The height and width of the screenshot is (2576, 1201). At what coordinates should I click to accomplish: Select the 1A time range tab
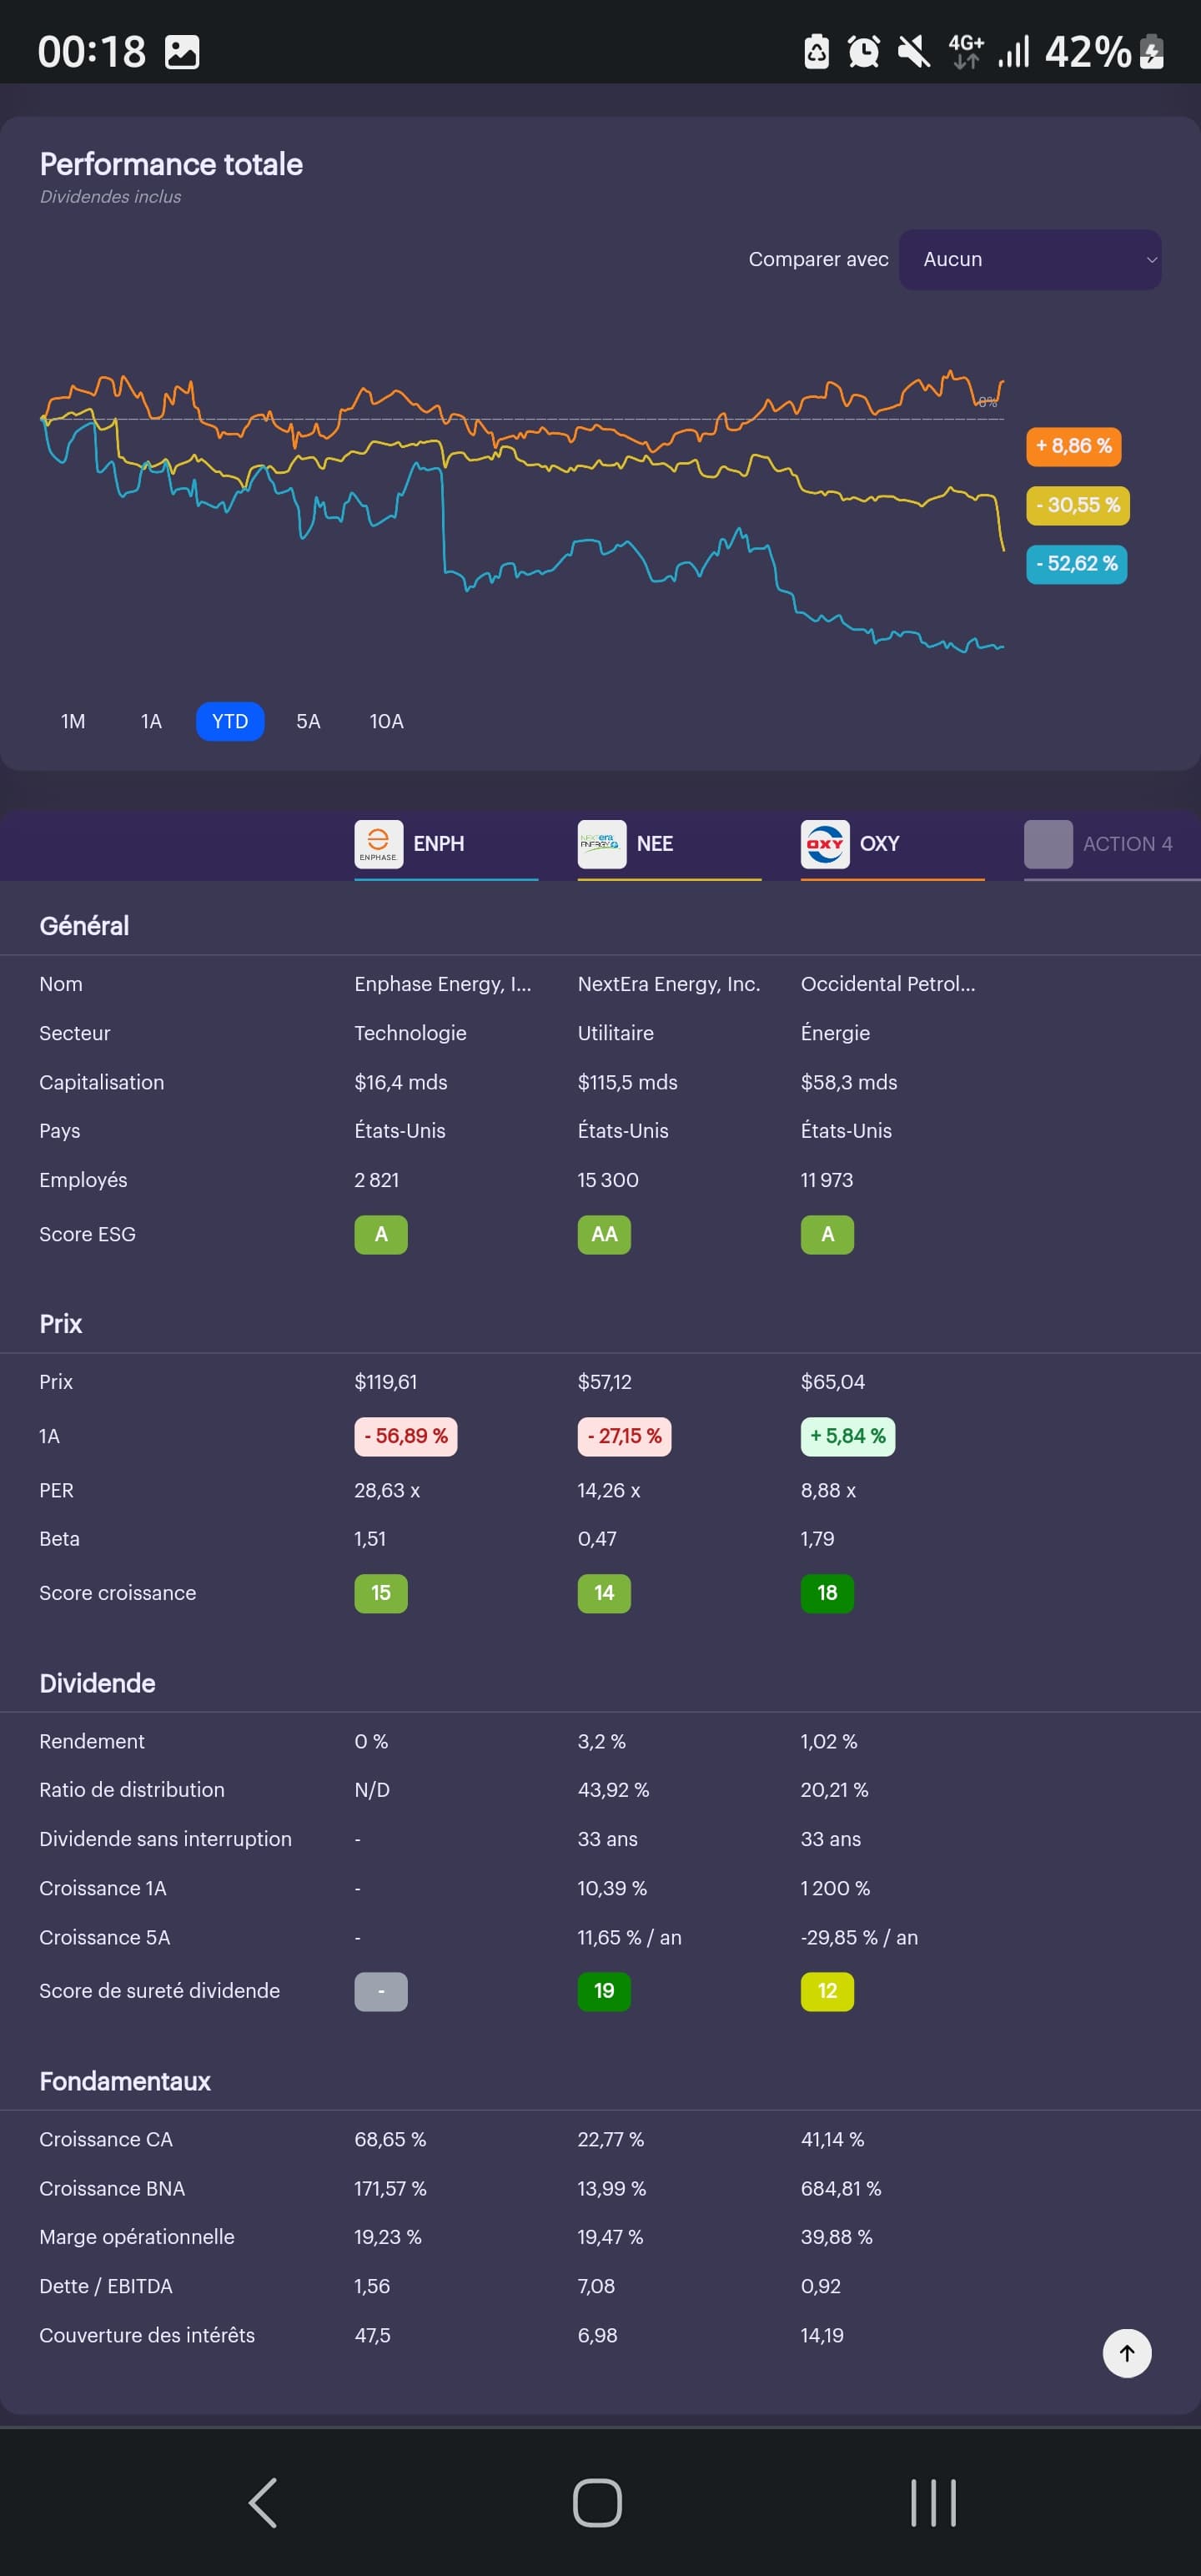[151, 721]
